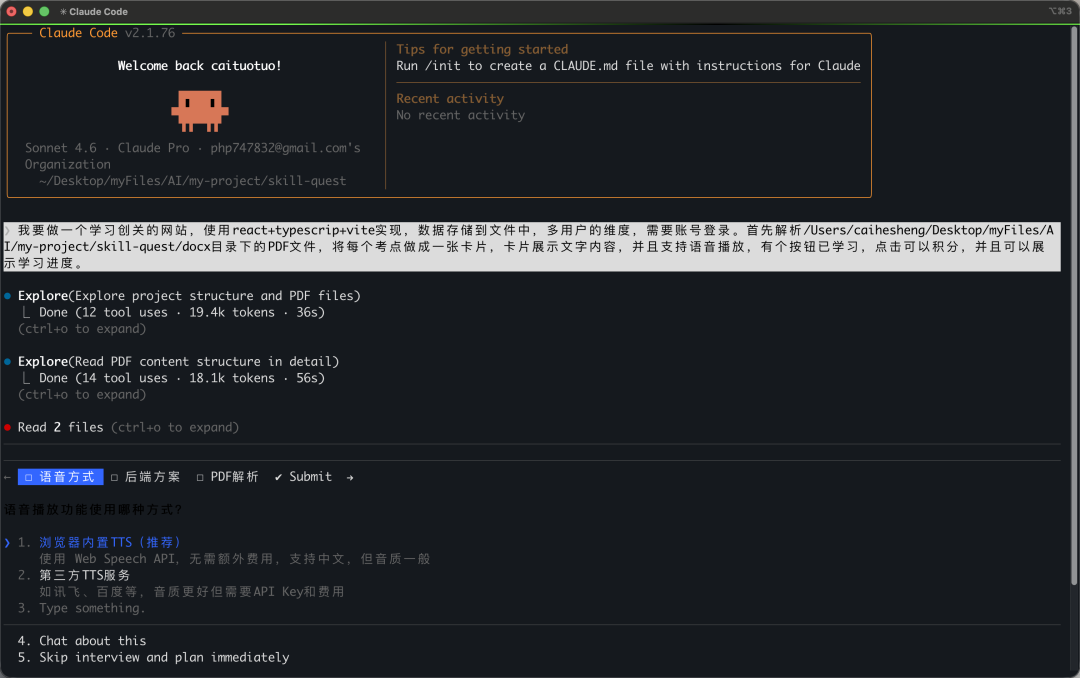Click blue status dot beside first Explore entry

(x=8, y=296)
